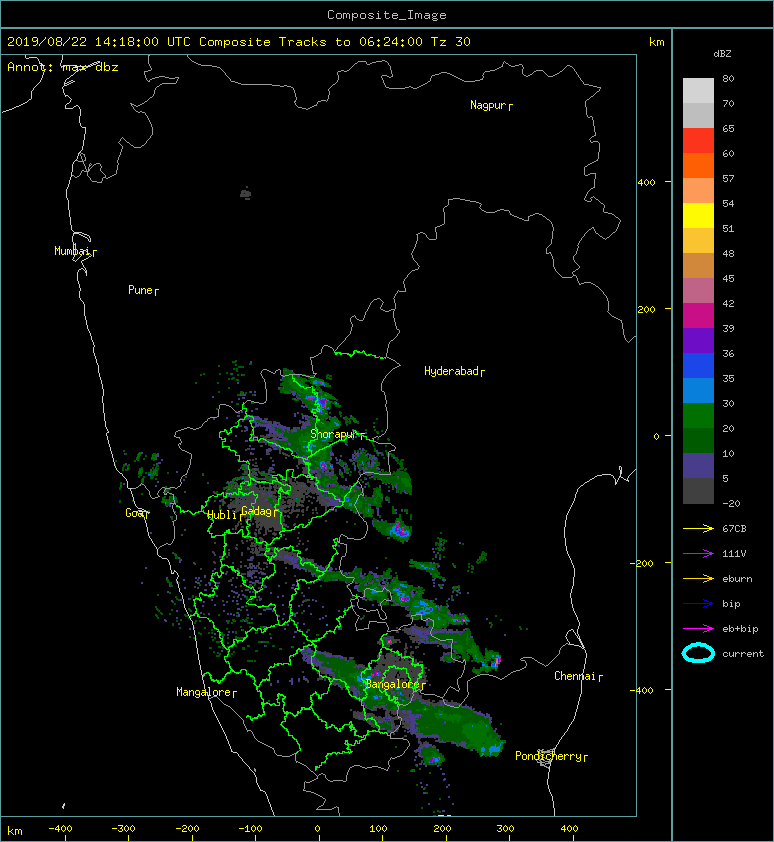This screenshot has width=774, height=842.
Task: Click the cyan current ellipse icon
Action: pyautogui.click(x=698, y=653)
